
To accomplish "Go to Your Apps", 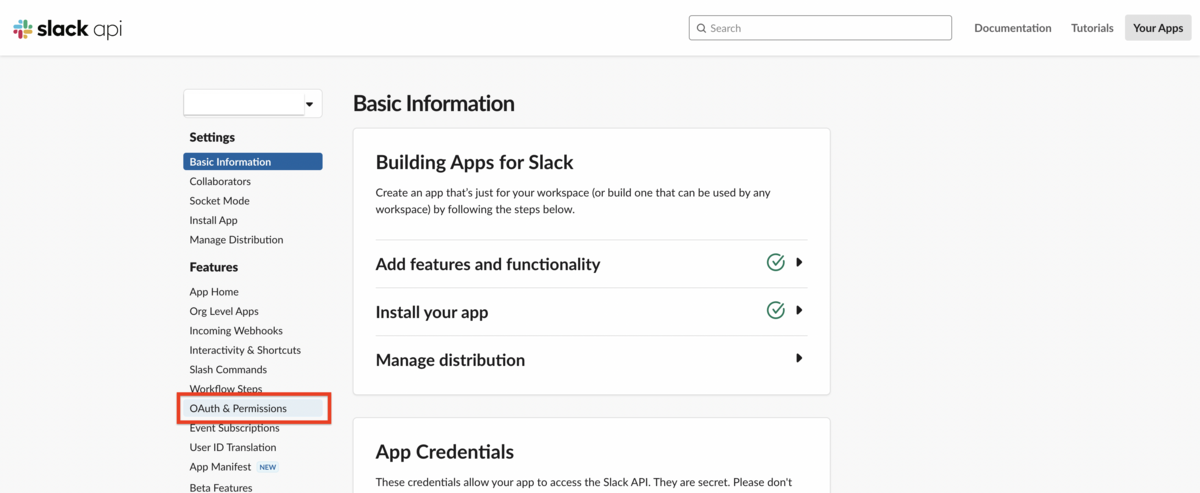I will [1158, 28].
